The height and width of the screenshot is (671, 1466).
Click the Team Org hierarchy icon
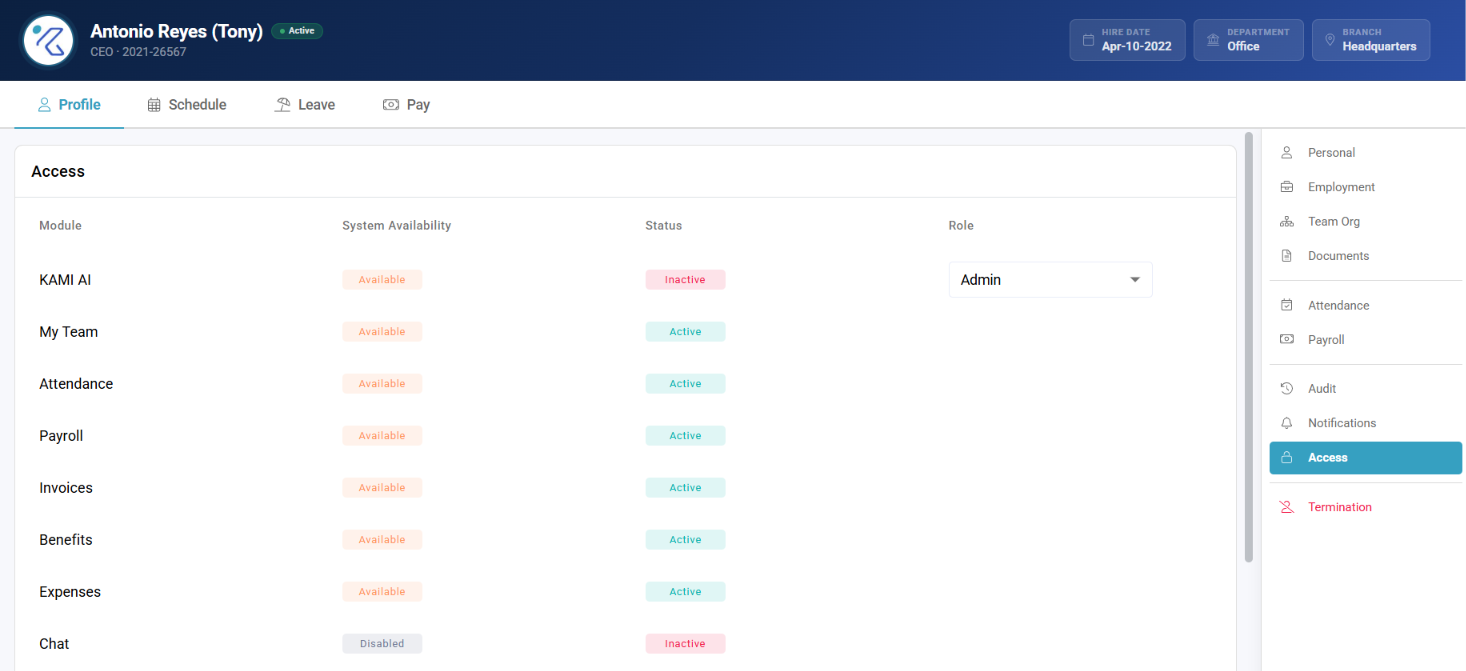(1287, 222)
